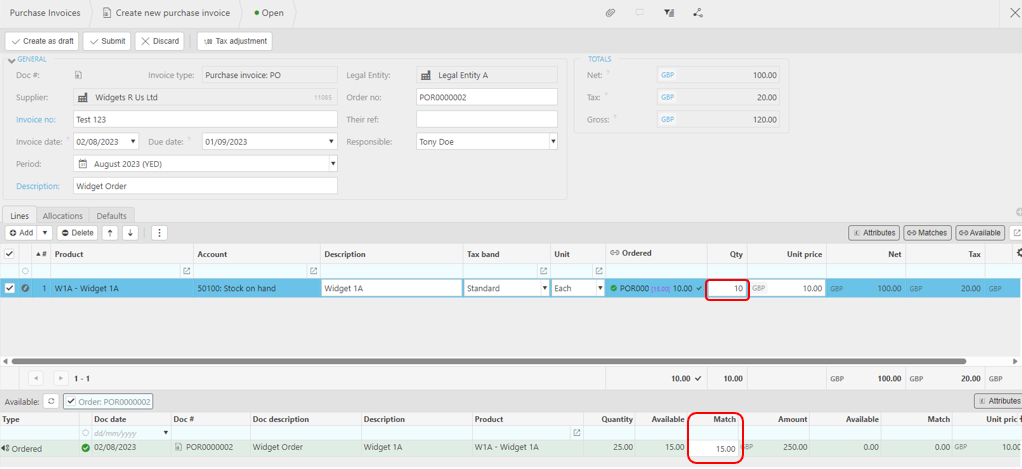Go to Purchase Invoices breadcrumb
Screen dimensions: 1022x469
[45, 13]
